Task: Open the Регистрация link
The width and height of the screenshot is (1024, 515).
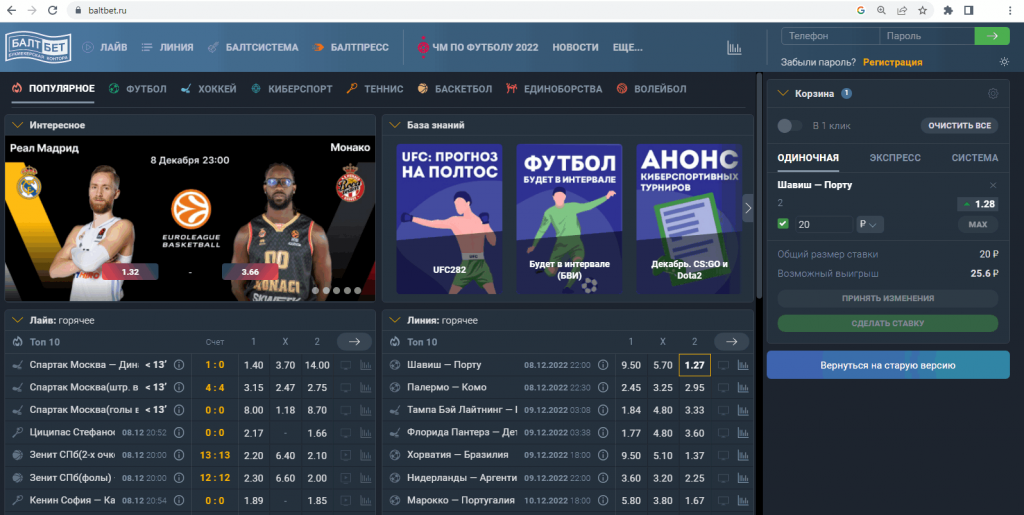Action: click(x=892, y=62)
